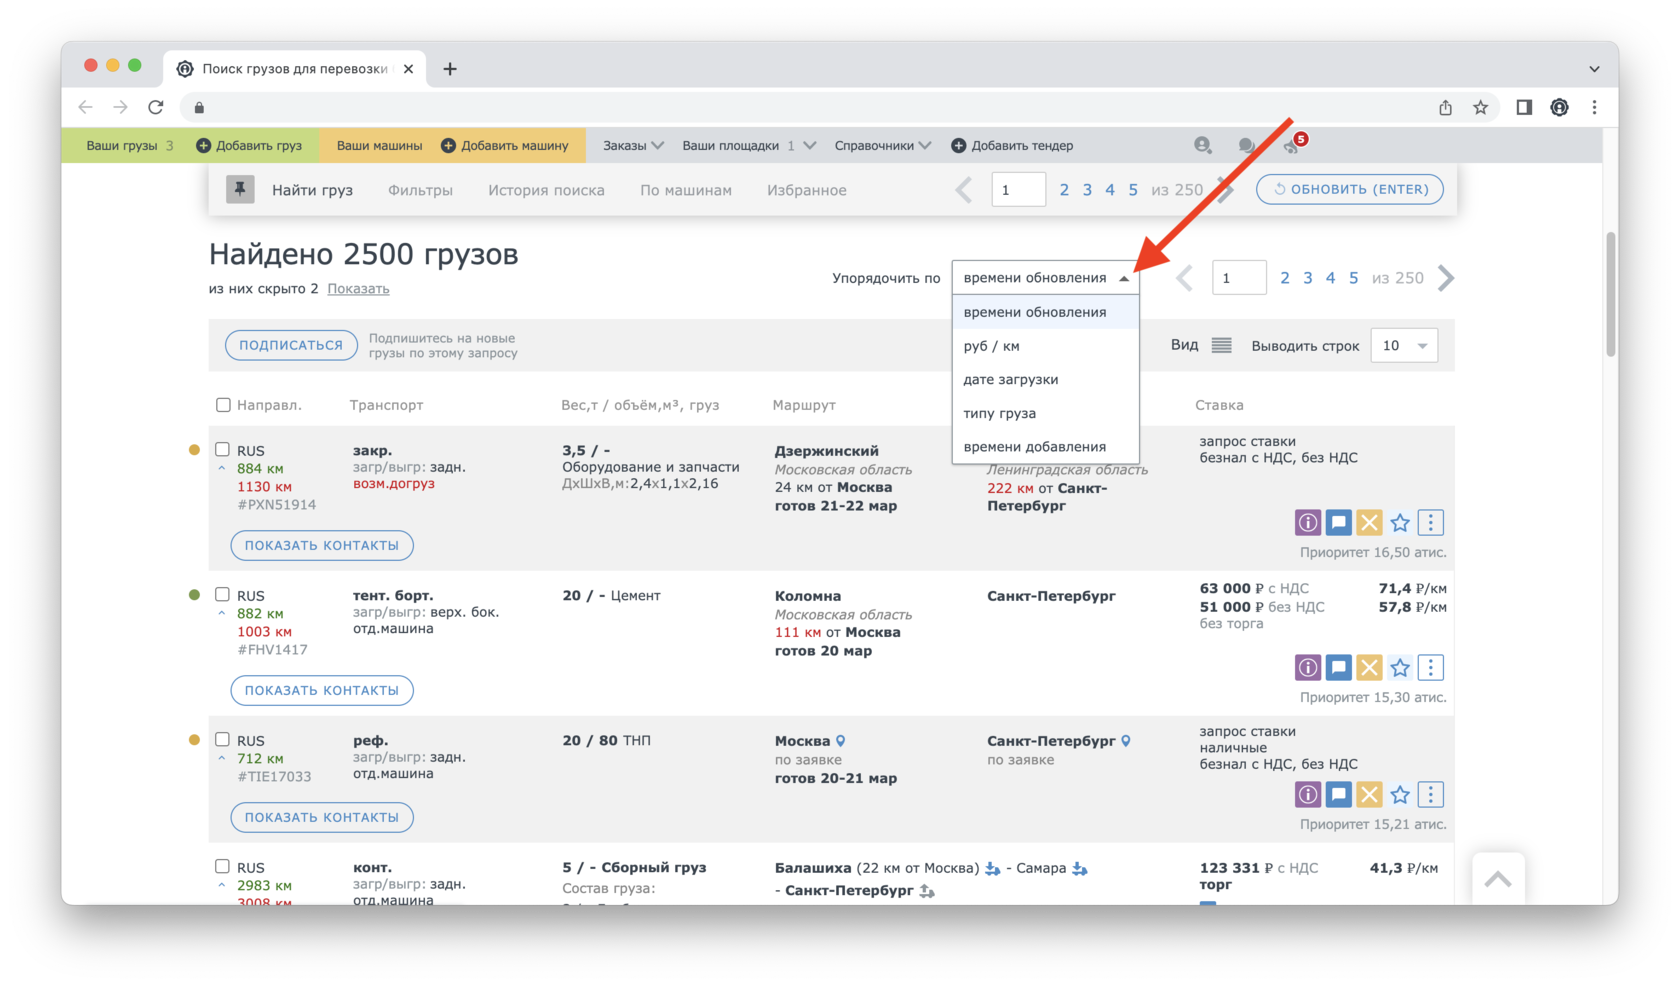Switch list view using the Вид icon

(x=1221, y=345)
